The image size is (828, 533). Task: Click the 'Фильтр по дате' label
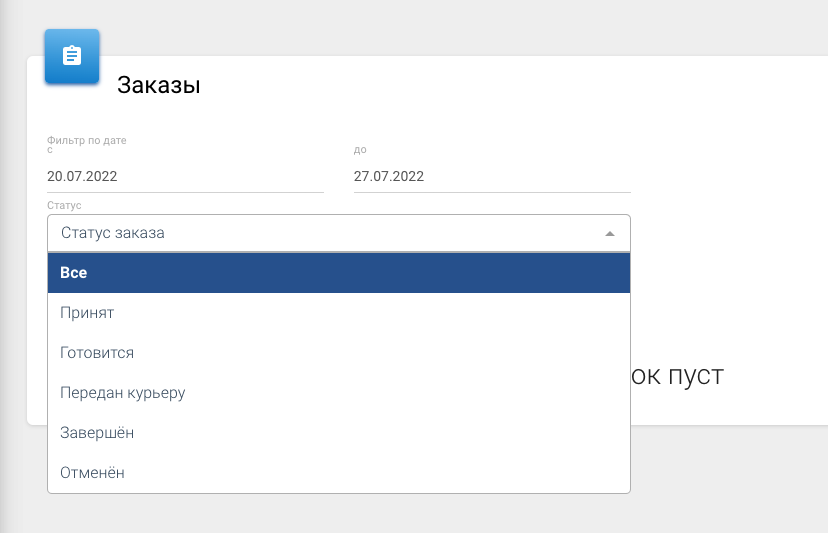tap(87, 140)
